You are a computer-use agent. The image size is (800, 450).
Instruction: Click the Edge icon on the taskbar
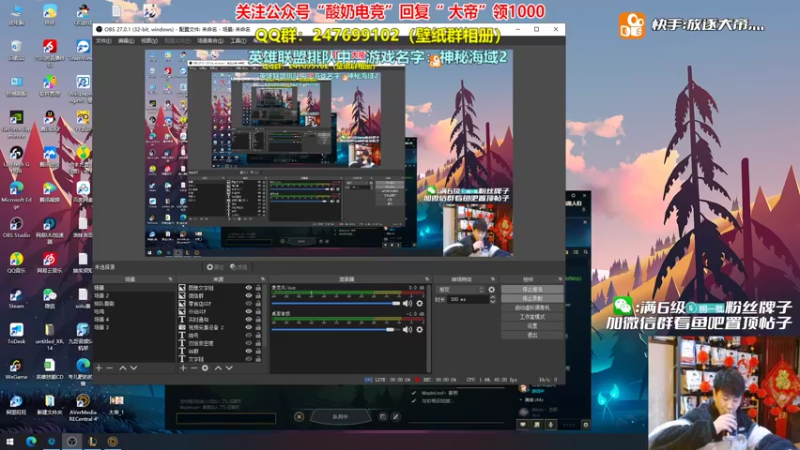pyautogui.click(x=31, y=441)
